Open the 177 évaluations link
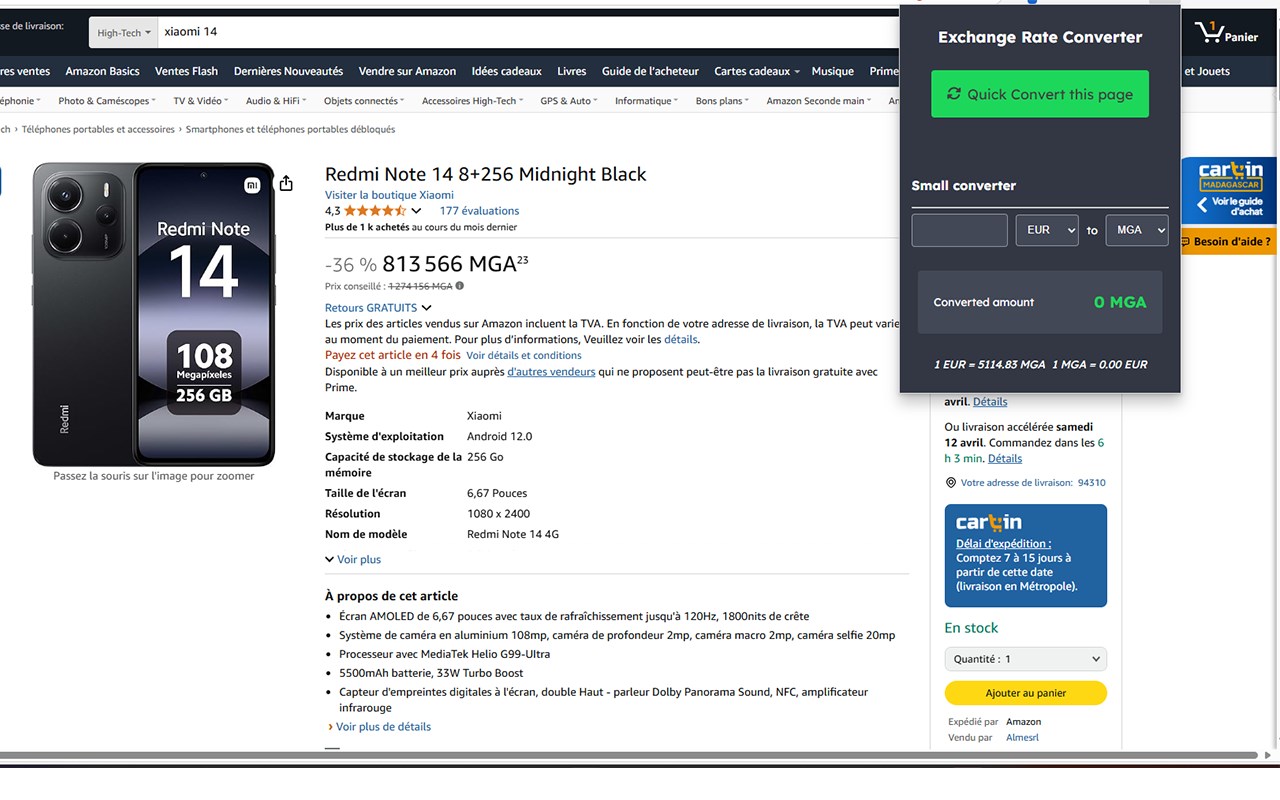The image size is (1280, 800). tap(479, 211)
